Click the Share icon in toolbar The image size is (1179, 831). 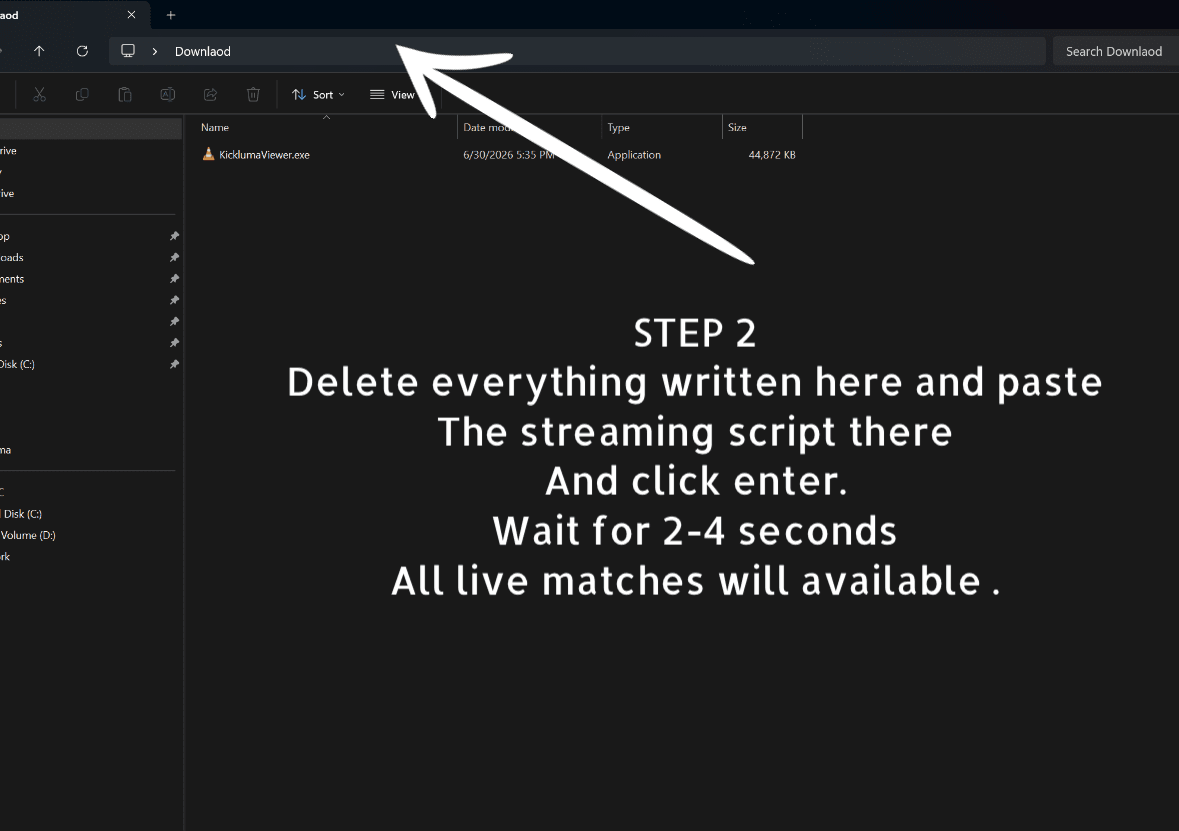click(211, 94)
